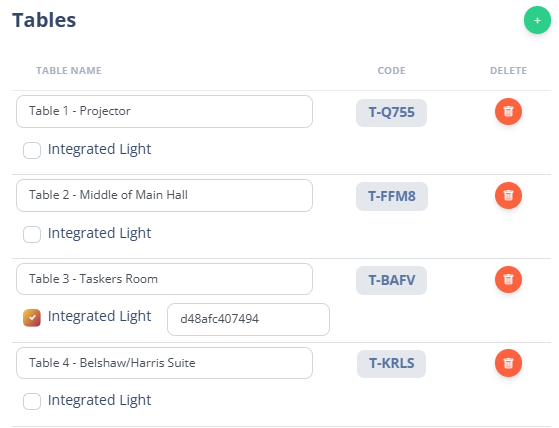
Task: Delete Table 2 - Middle of Main Hall
Action: point(508,195)
